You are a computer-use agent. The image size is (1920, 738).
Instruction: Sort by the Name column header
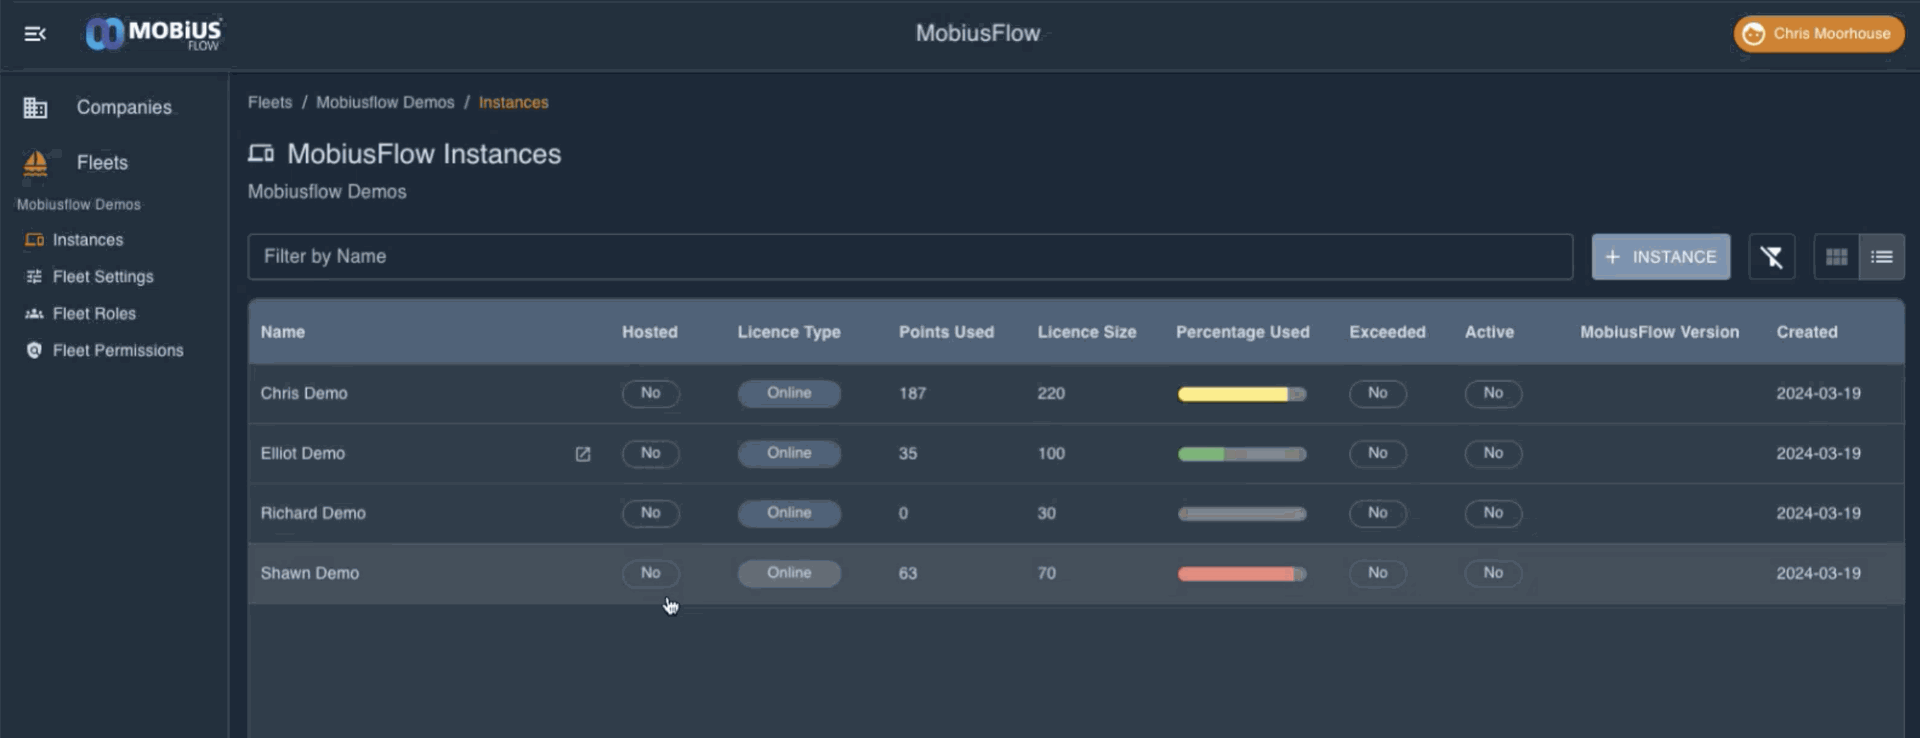[x=283, y=332]
